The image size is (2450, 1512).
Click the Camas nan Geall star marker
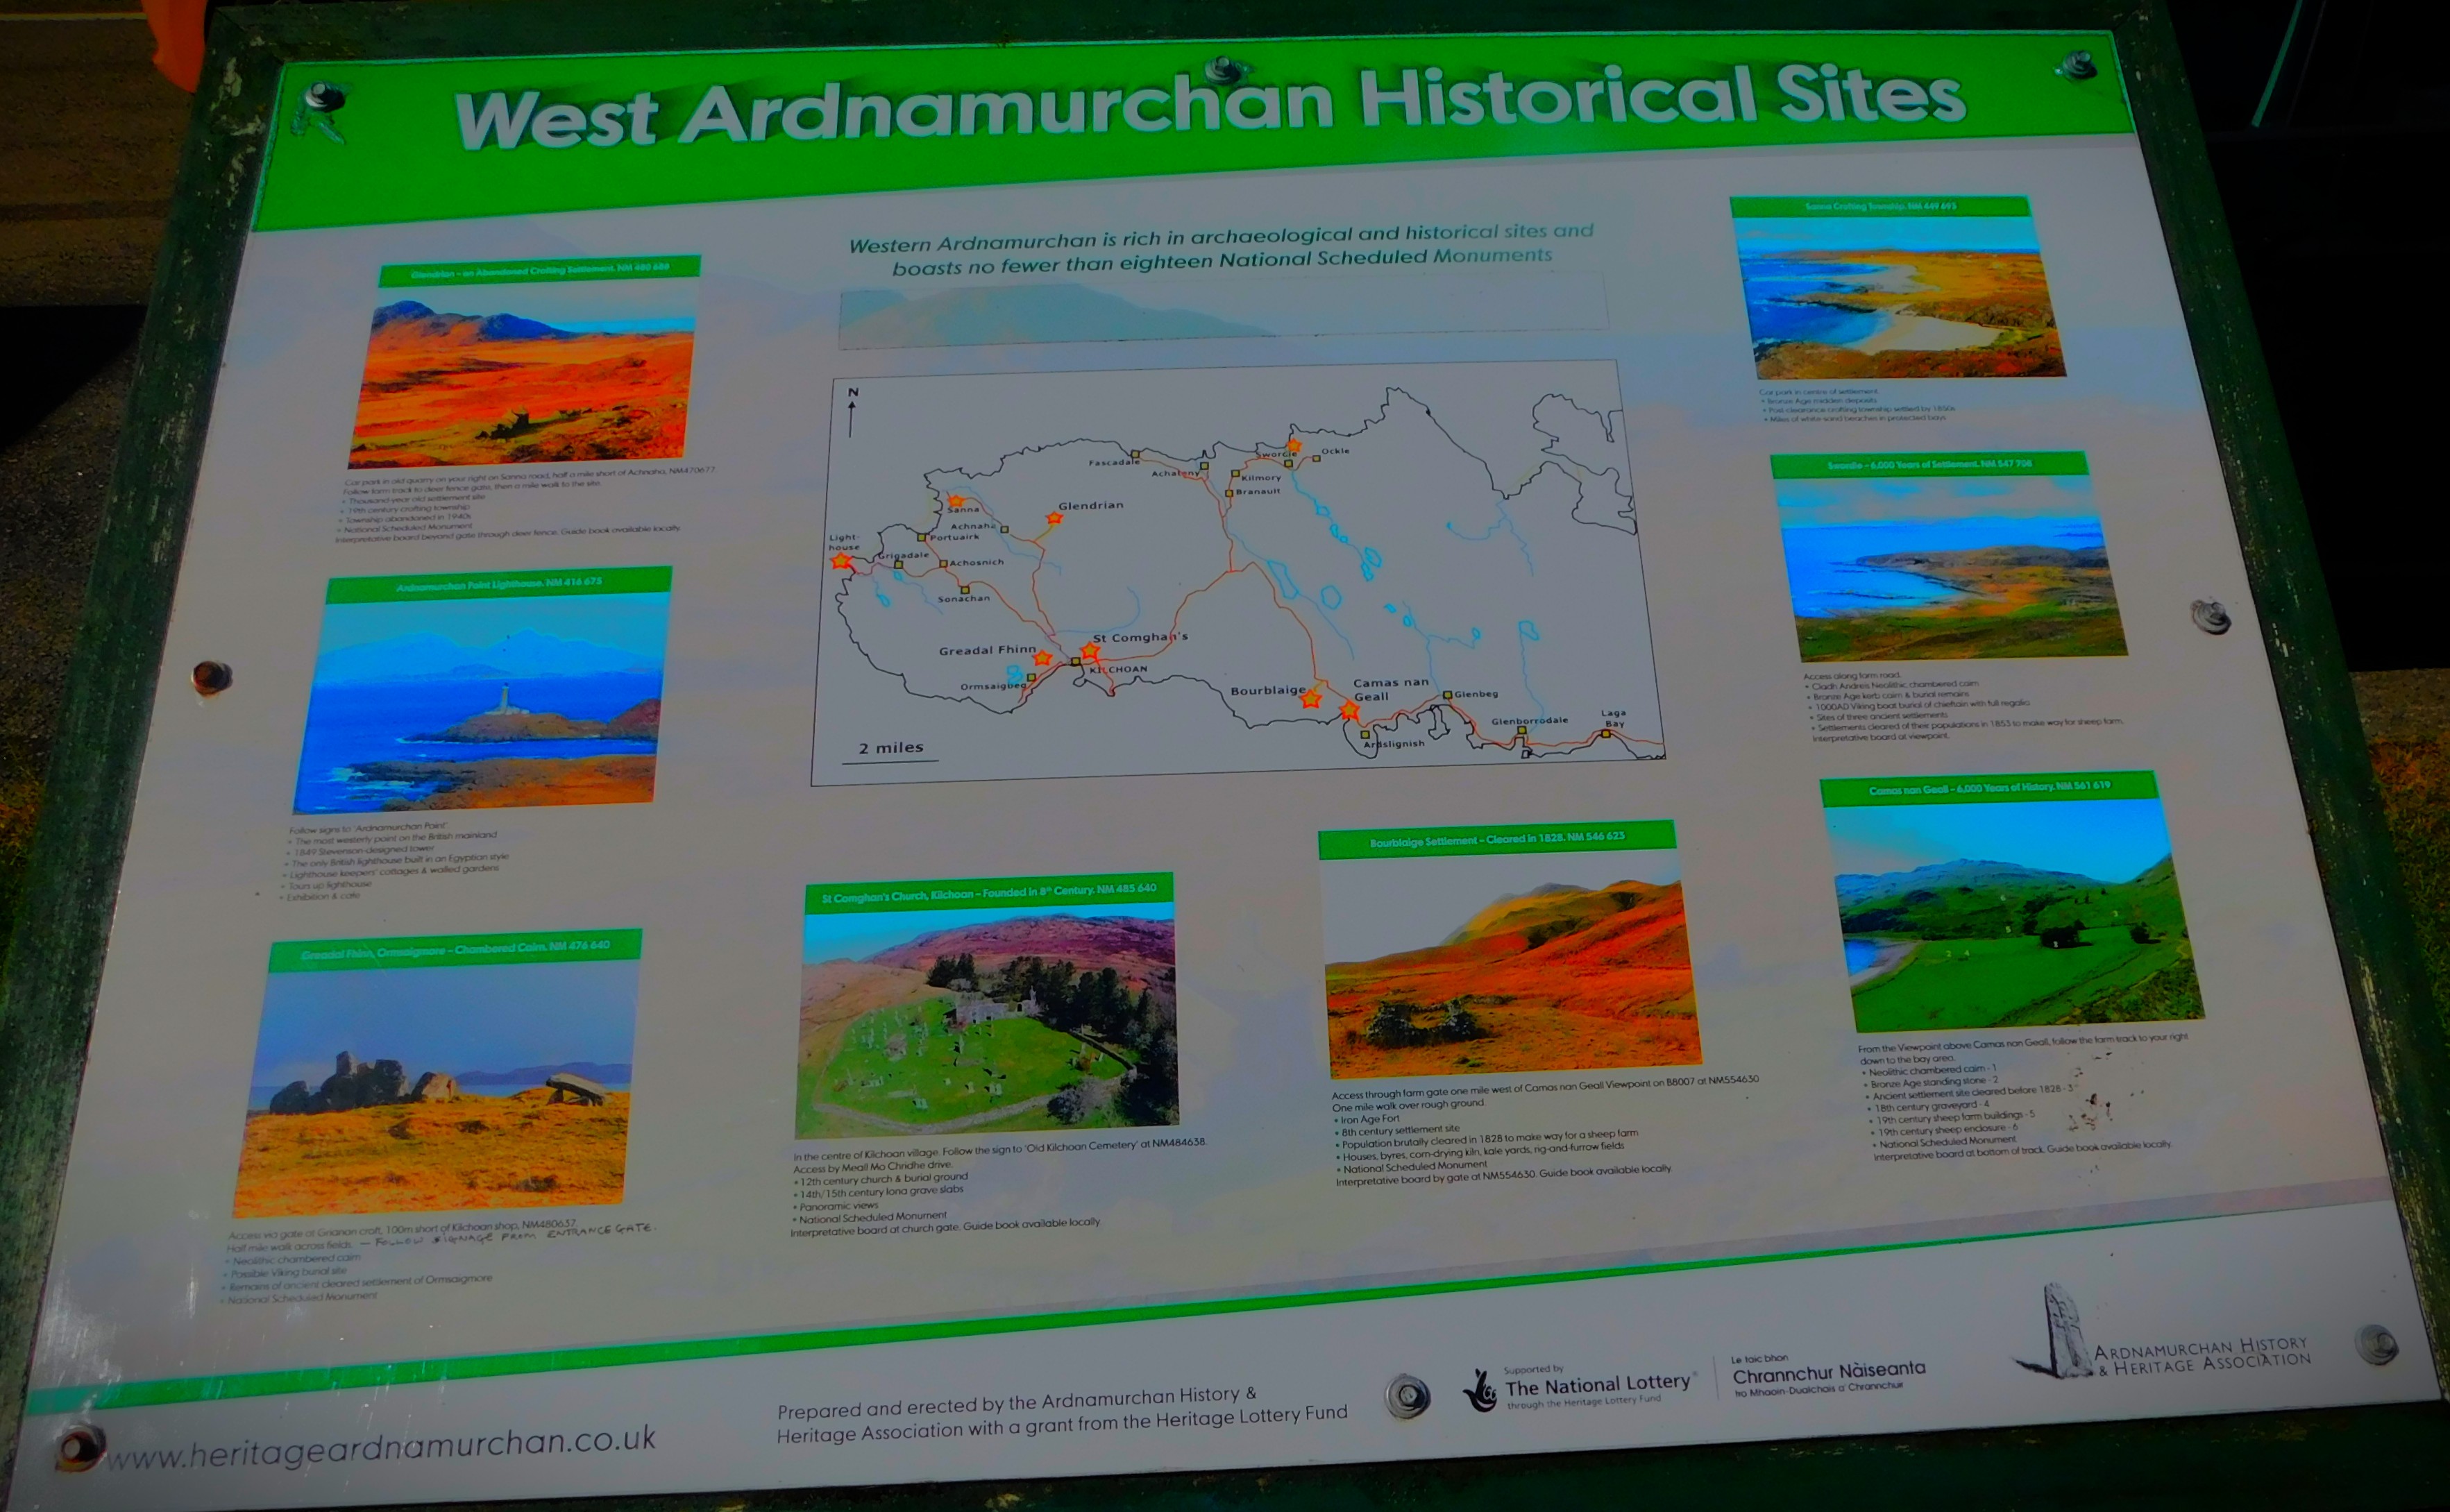[1349, 710]
